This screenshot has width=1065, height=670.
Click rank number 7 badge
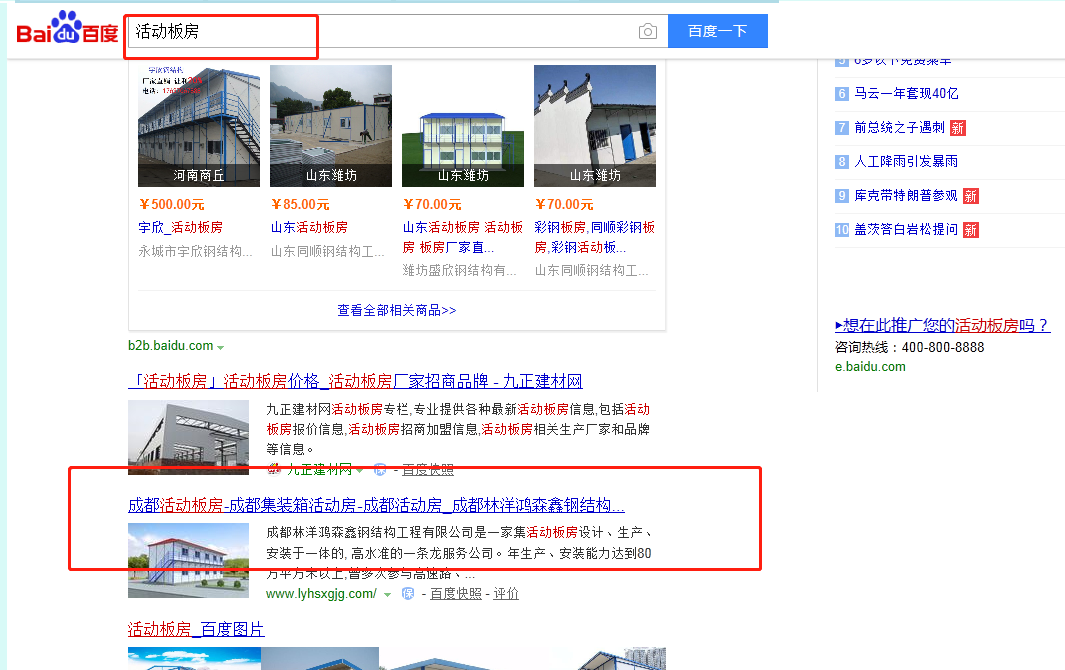tap(842, 128)
